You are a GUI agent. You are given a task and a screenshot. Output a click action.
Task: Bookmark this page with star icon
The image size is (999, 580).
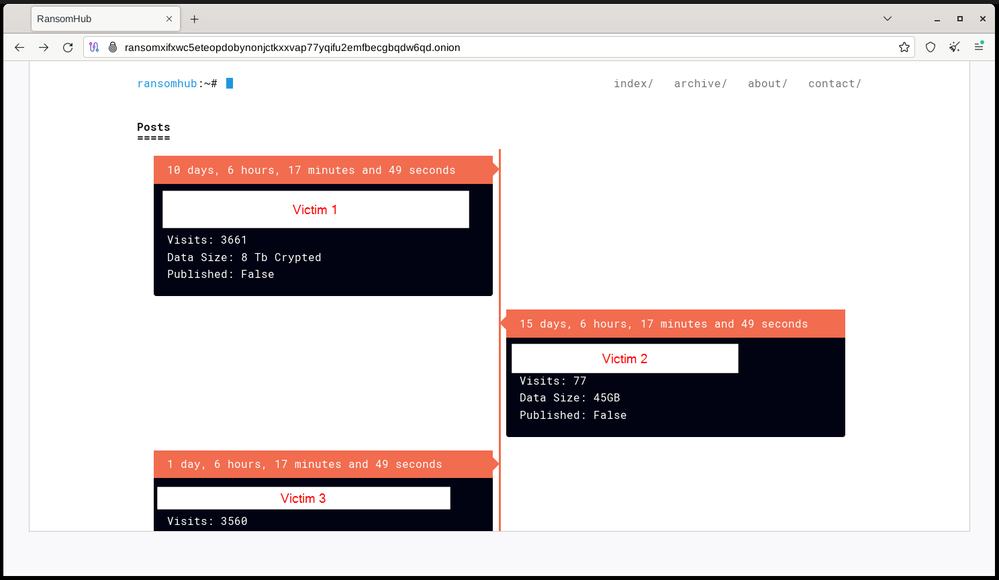(x=904, y=47)
